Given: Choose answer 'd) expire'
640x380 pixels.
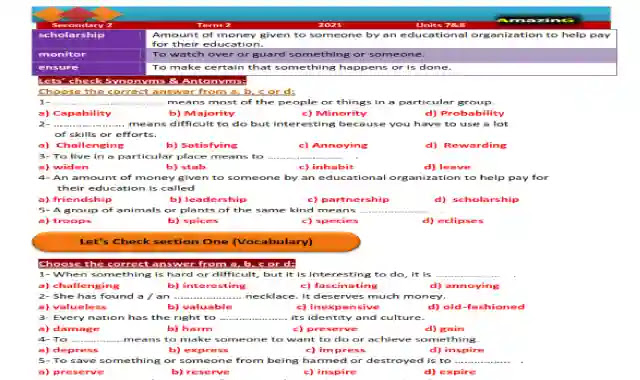Looking at the screenshot, I should (x=450, y=372).
